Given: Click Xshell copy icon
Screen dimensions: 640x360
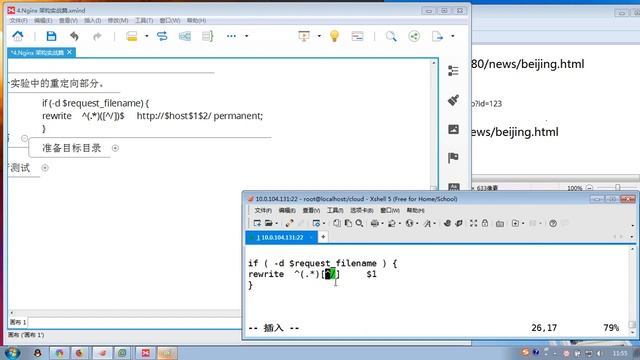Looking at the screenshot, I should [336, 223].
